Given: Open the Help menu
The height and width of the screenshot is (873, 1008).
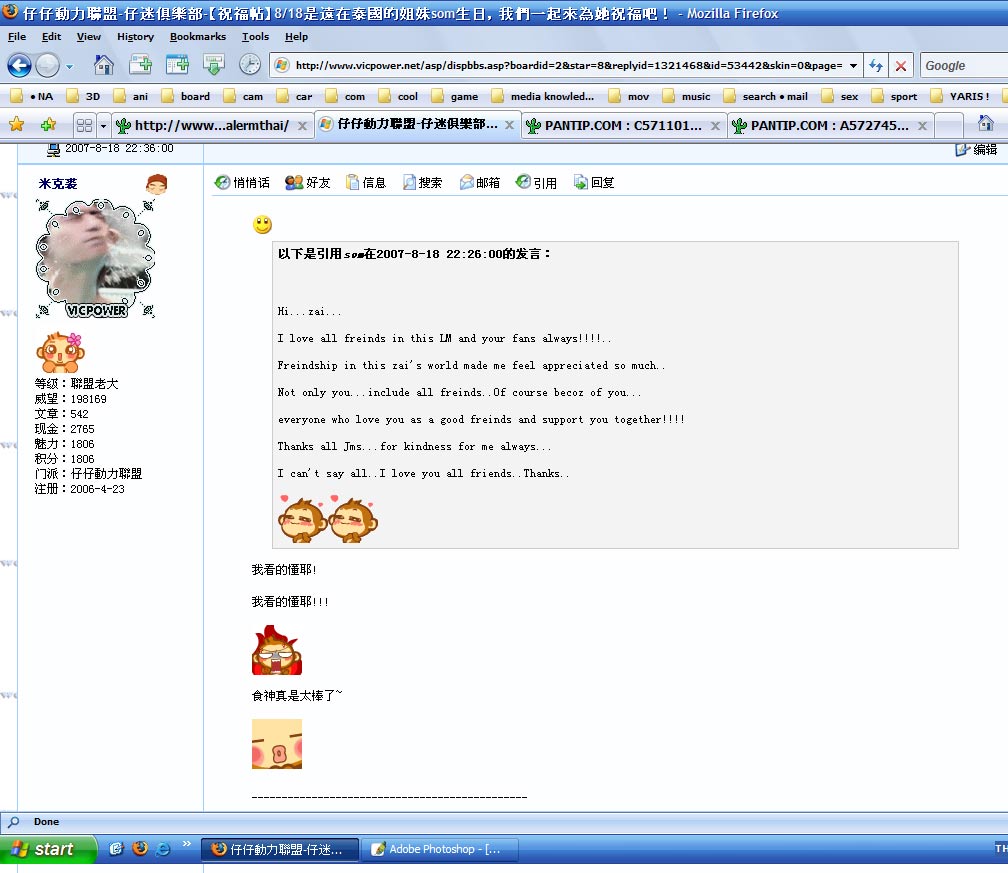Looking at the screenshot, I should point(296,37).
